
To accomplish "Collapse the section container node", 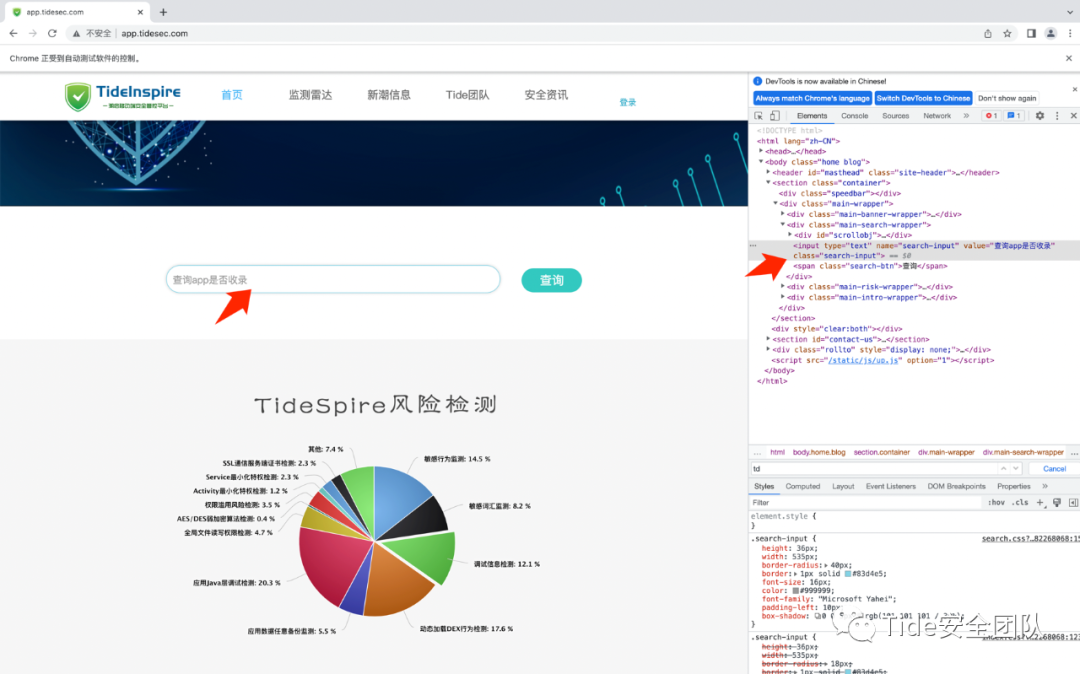I will click(769, 182).
